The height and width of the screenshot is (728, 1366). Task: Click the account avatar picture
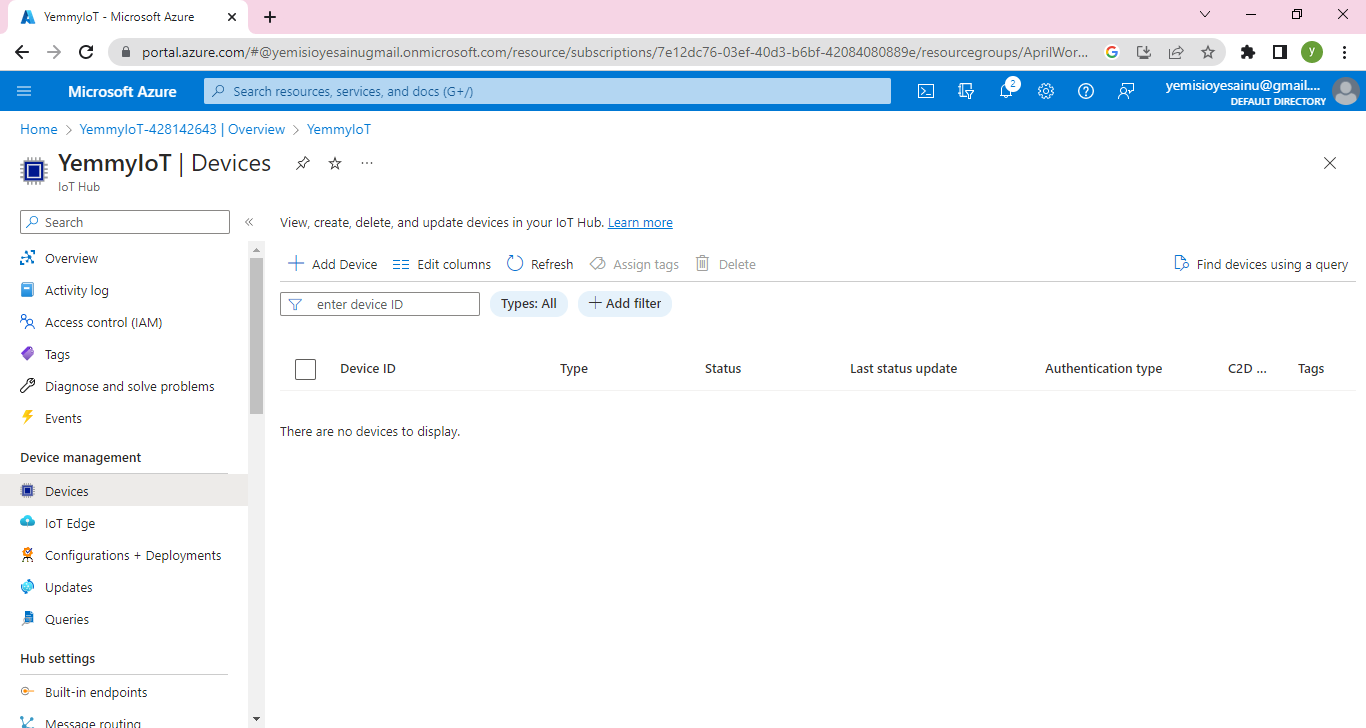pos(1346,91)
